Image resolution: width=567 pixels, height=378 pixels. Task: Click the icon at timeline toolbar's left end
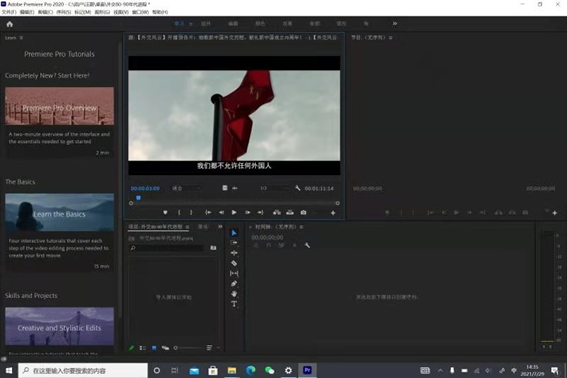point(256,245)
